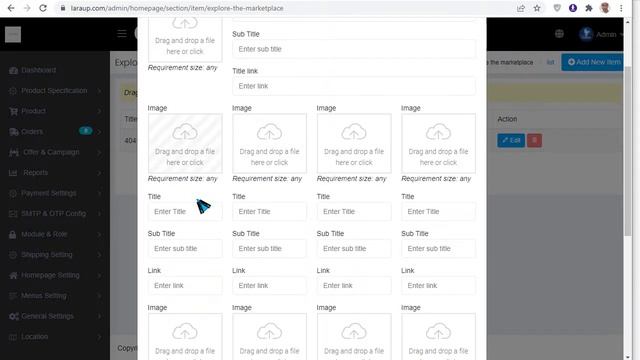640x360 pixels.
Task: Open the shield extension icon
Action: tap(557, 8)
